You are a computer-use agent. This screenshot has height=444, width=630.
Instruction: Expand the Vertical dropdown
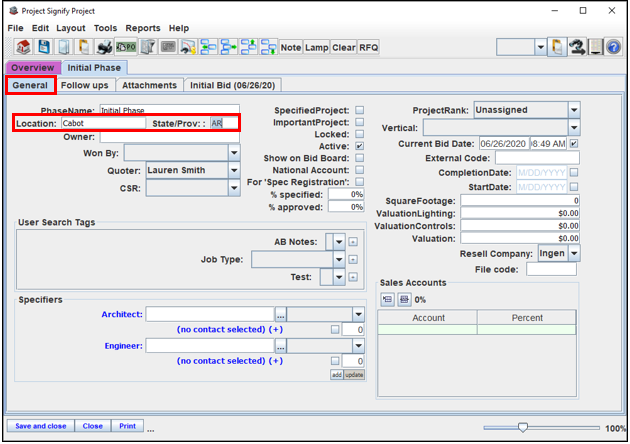click(574, 128)
